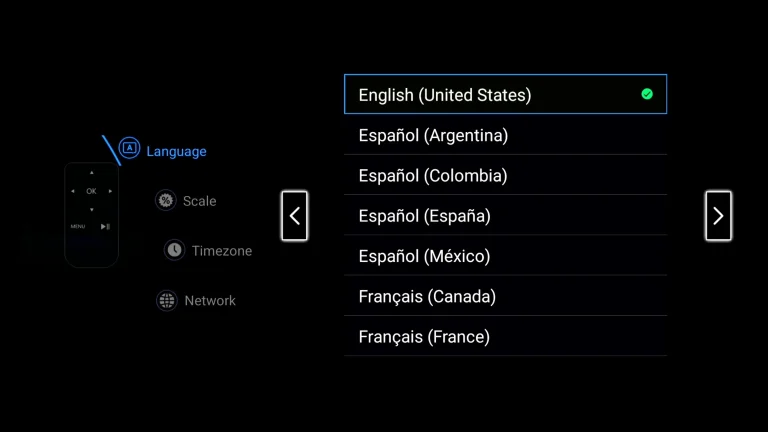Choose Français (Canada) from the list
Viewport: 768px width, 432px height.
coord(505,295)
